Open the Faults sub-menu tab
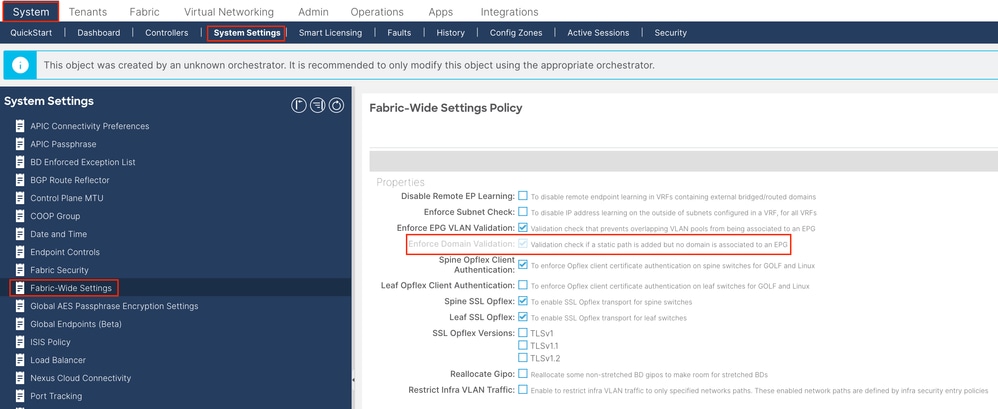This screenshot has height=409, width=998. click(399, 33)
